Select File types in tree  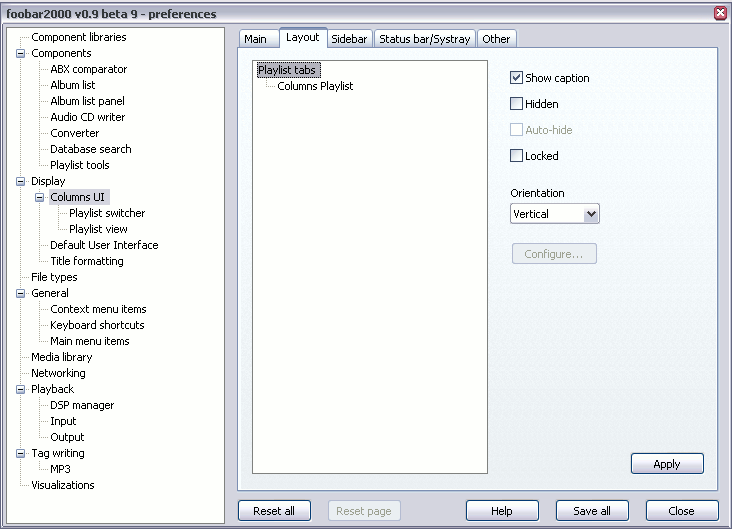(x=54, y=277)
